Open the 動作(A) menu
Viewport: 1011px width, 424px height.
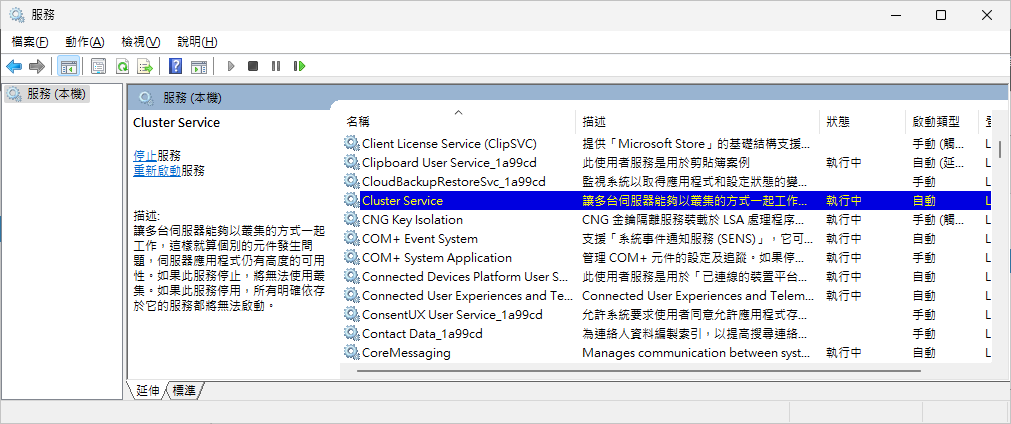[x=84, y=42]
